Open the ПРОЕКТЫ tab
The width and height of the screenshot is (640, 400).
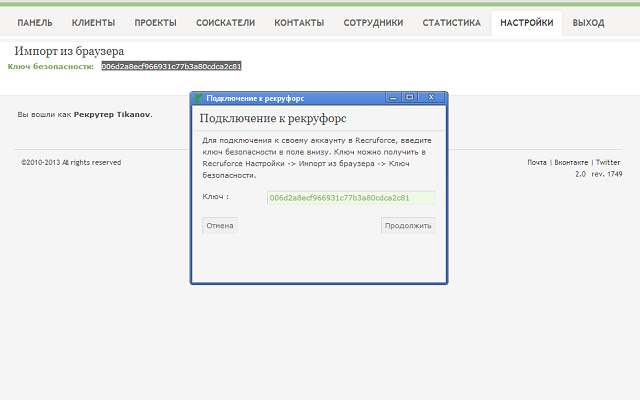[x=156, y=23]
